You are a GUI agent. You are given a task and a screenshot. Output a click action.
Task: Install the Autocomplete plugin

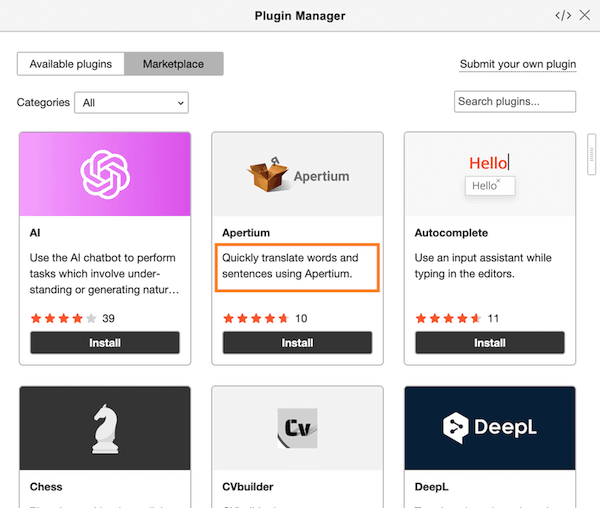pos(490,343)
